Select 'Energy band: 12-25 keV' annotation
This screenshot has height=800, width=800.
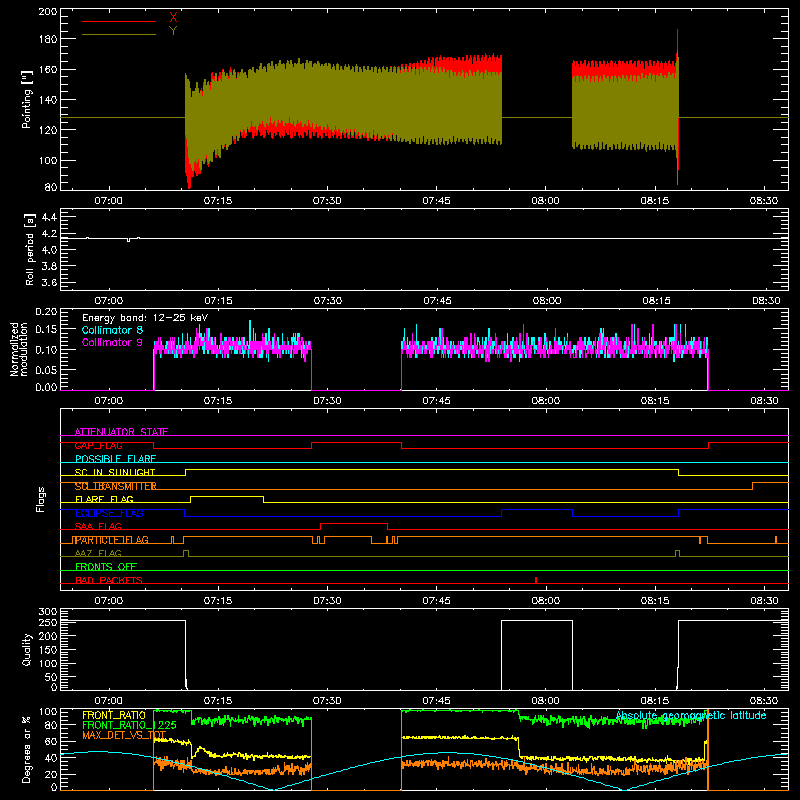[x=145, y=318]
